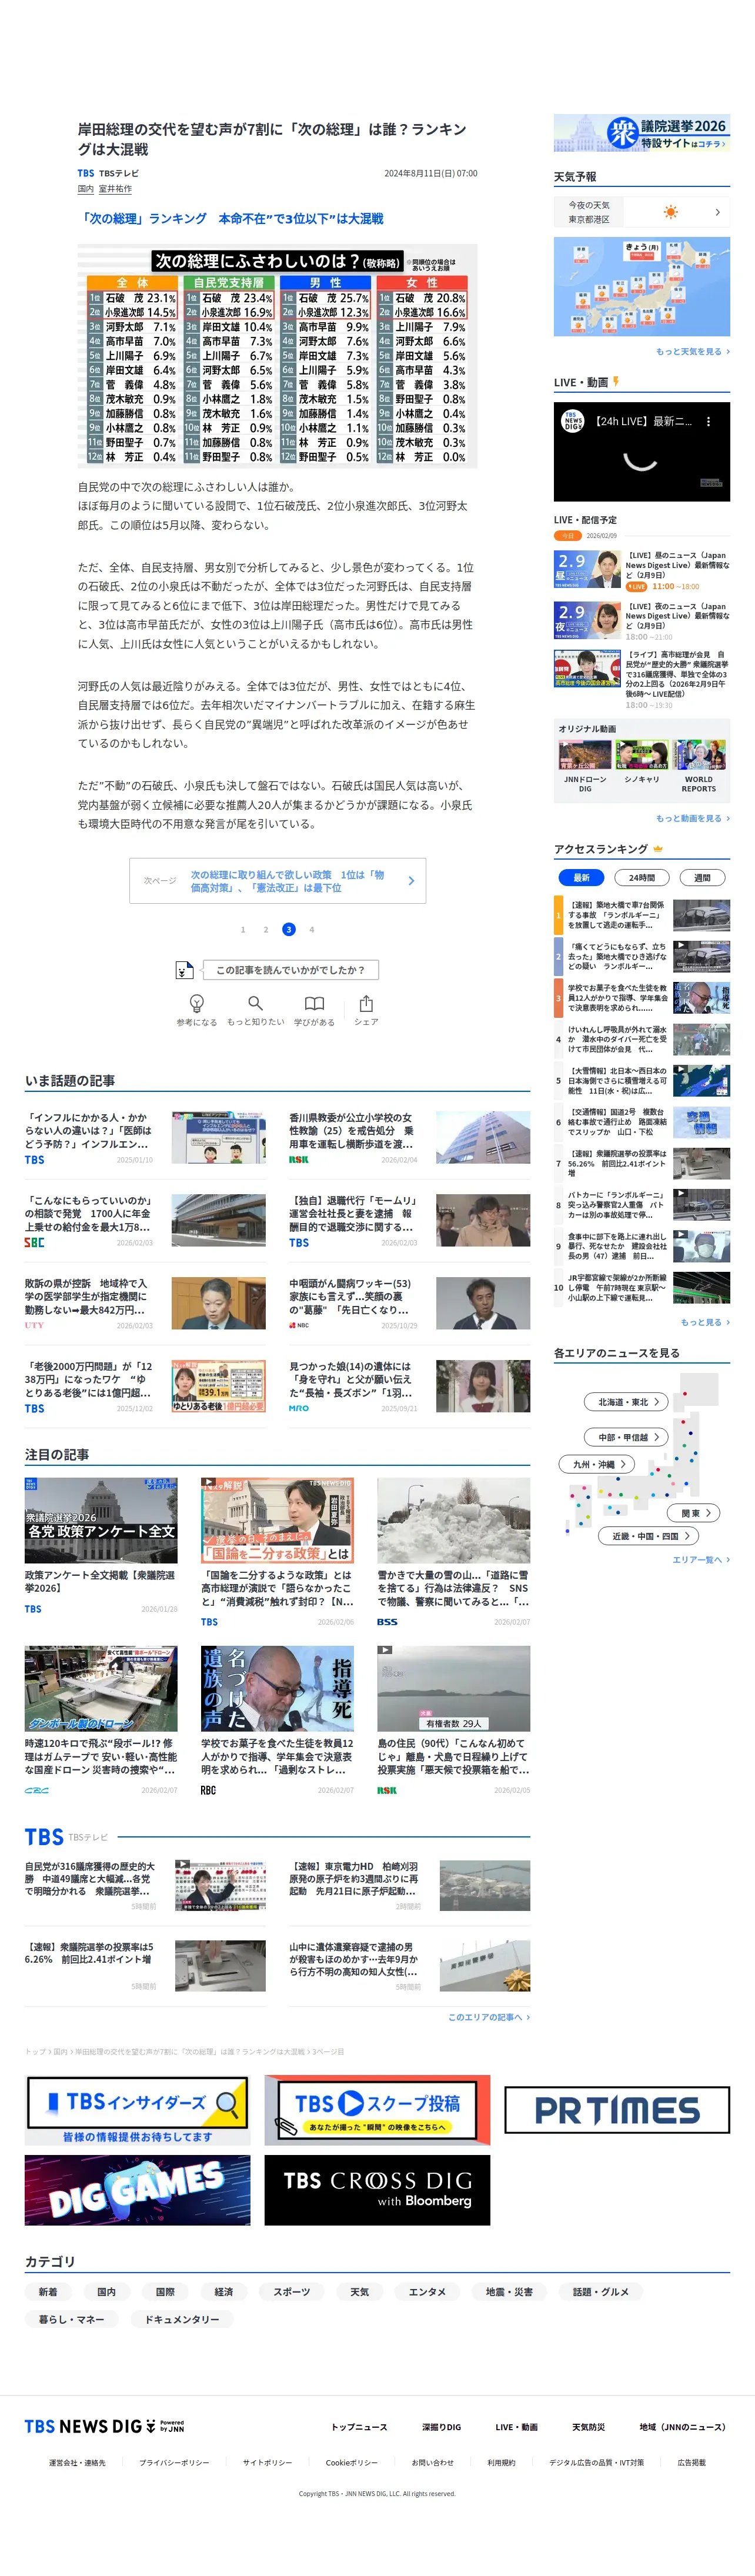The height and width of the screenshot is (2576, 755).
Task: Click the 国内 tag under article title
Action: coord(86,189)
